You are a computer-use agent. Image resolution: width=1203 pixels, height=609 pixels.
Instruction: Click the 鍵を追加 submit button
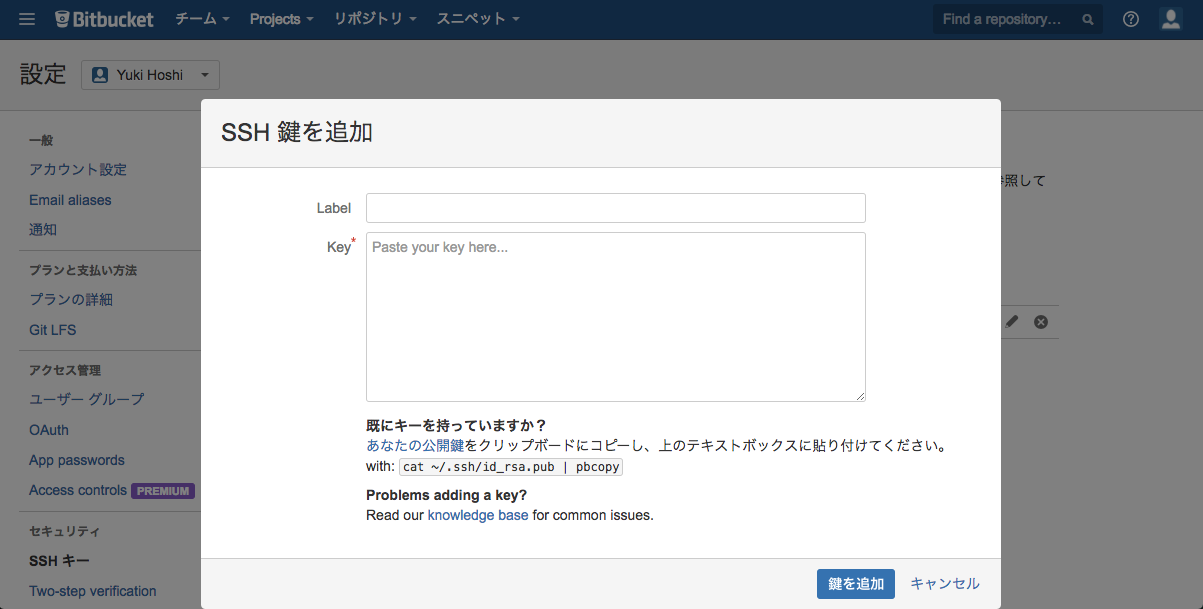click(855, 584)
